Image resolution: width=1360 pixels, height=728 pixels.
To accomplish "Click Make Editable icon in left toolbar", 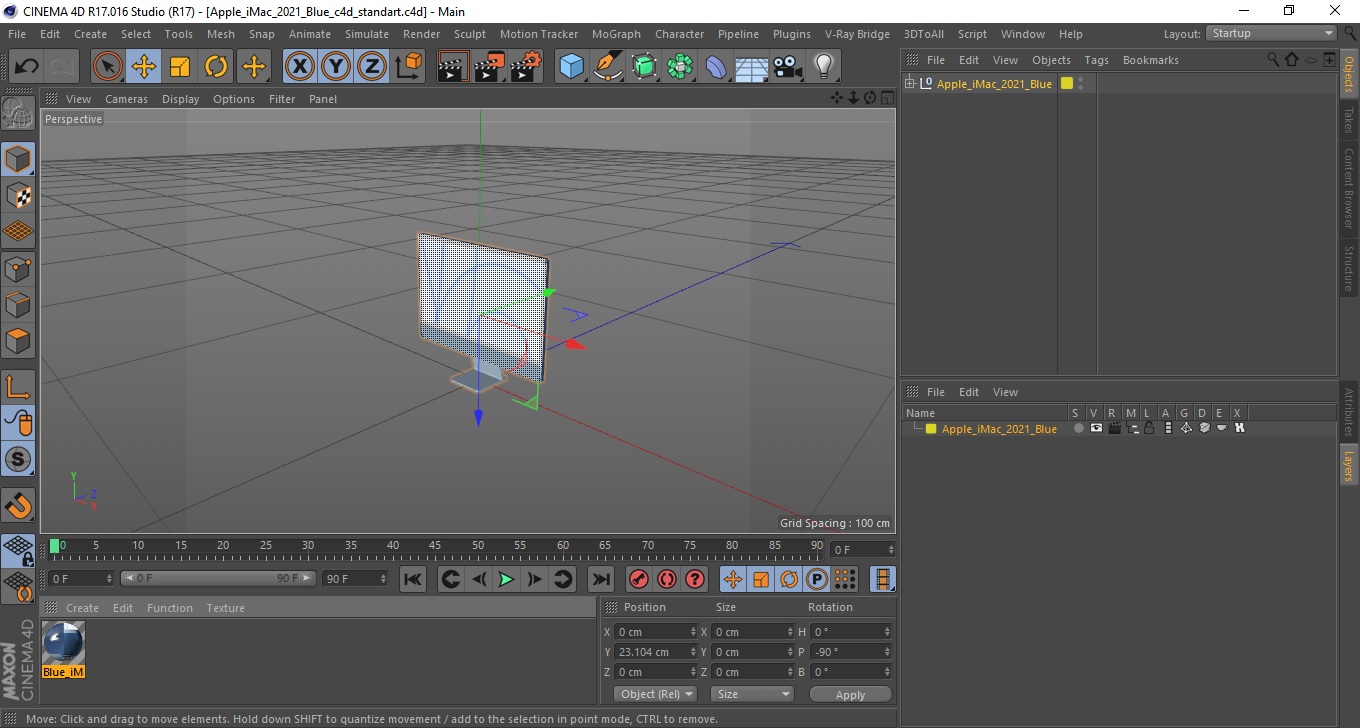I will coord(18,113).
